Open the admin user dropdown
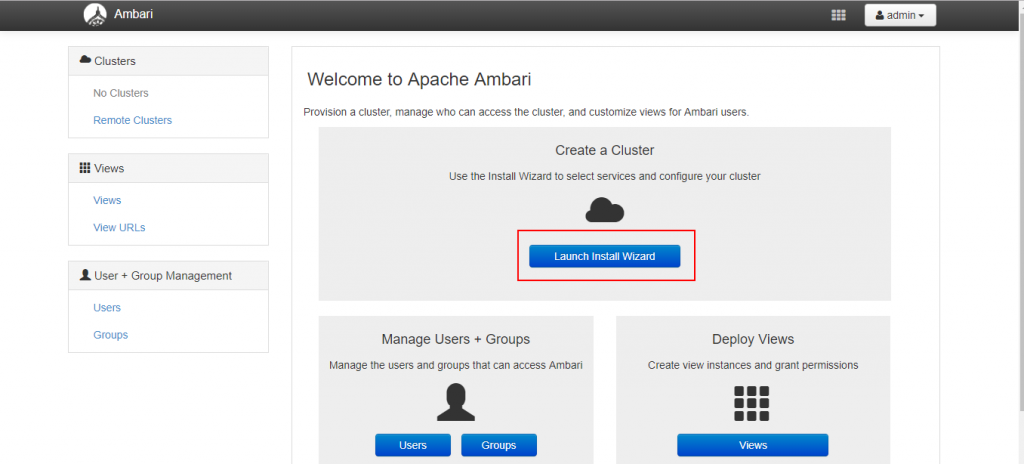Image resolution: width=1024 pixels, height=464 pixels. click(x=900, y=15)
